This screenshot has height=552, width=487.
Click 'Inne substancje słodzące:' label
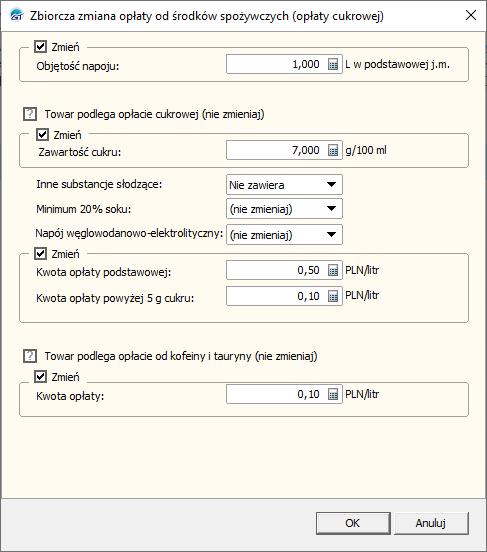tap(99, 184)
